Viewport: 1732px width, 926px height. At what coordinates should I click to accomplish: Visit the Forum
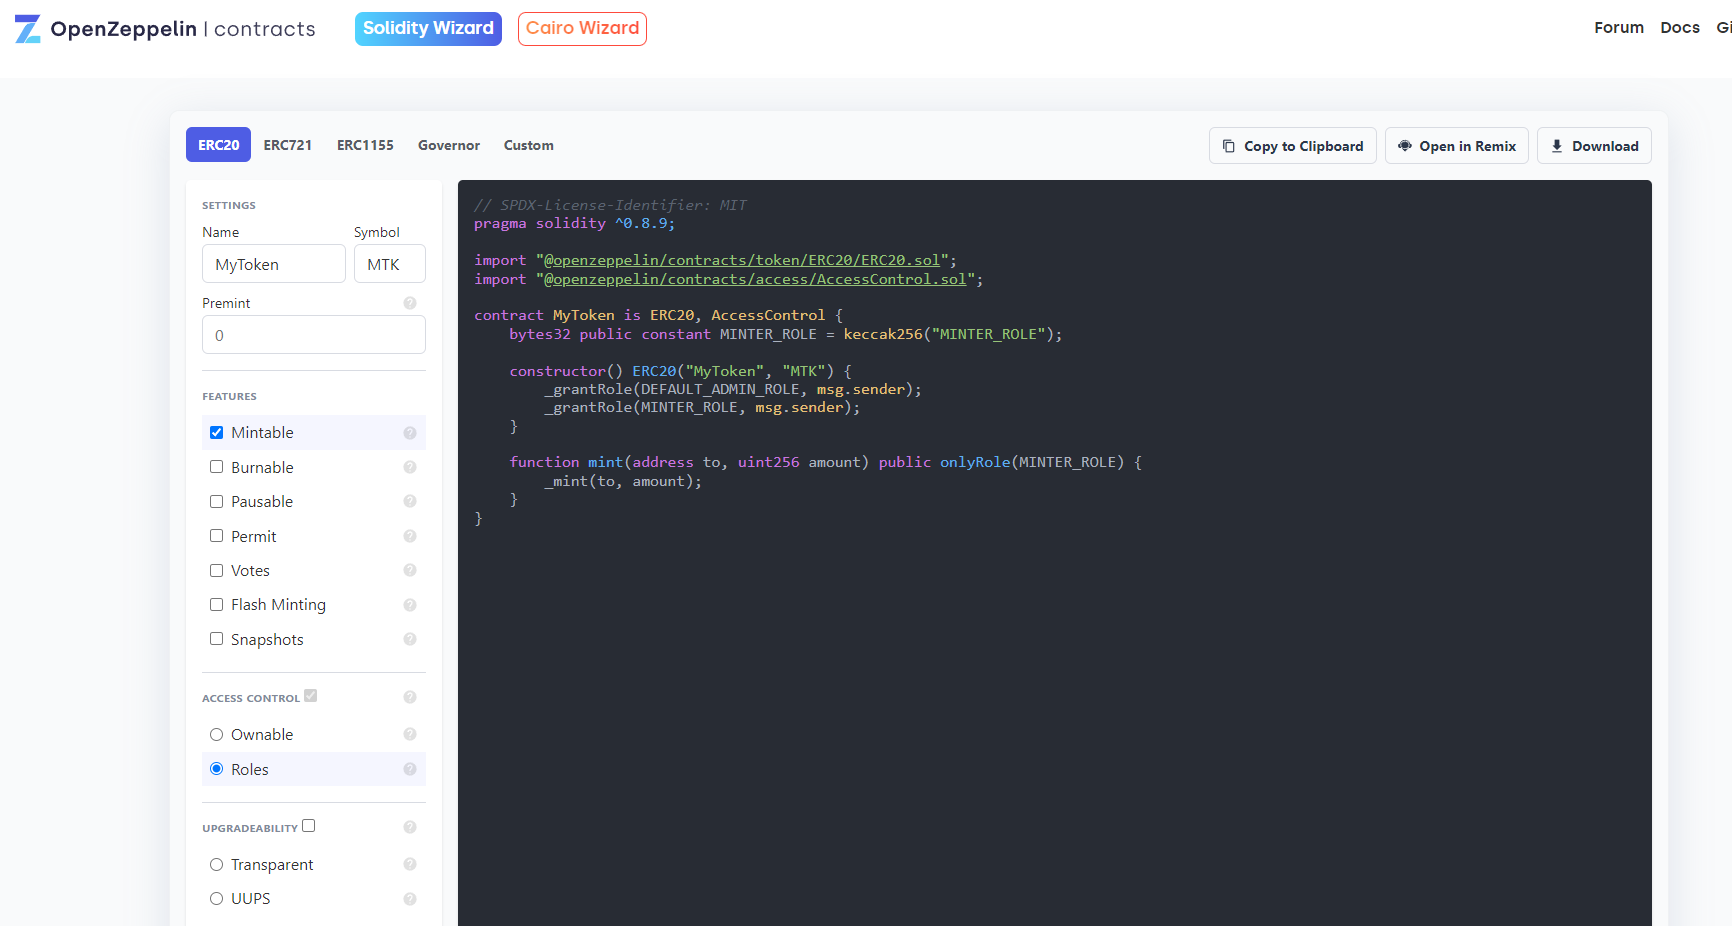1618,27
